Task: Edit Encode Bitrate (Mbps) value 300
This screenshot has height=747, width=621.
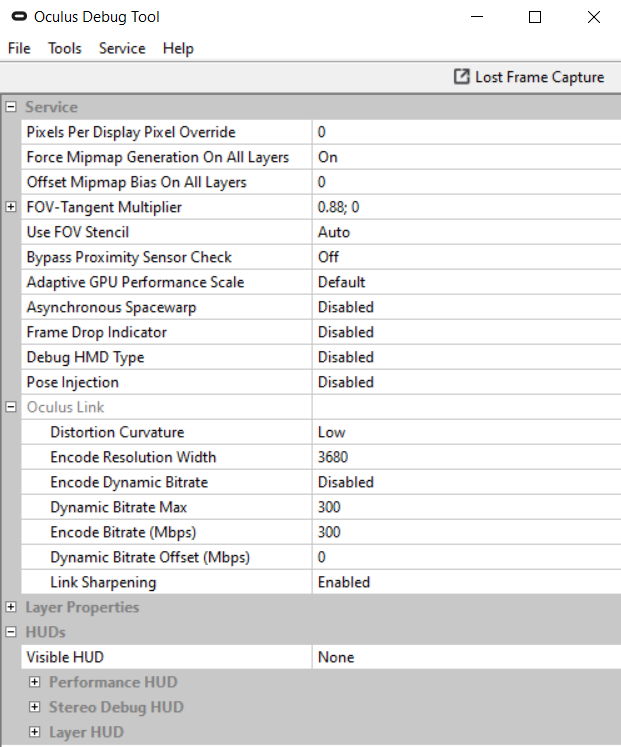Action: coord(467,532)
